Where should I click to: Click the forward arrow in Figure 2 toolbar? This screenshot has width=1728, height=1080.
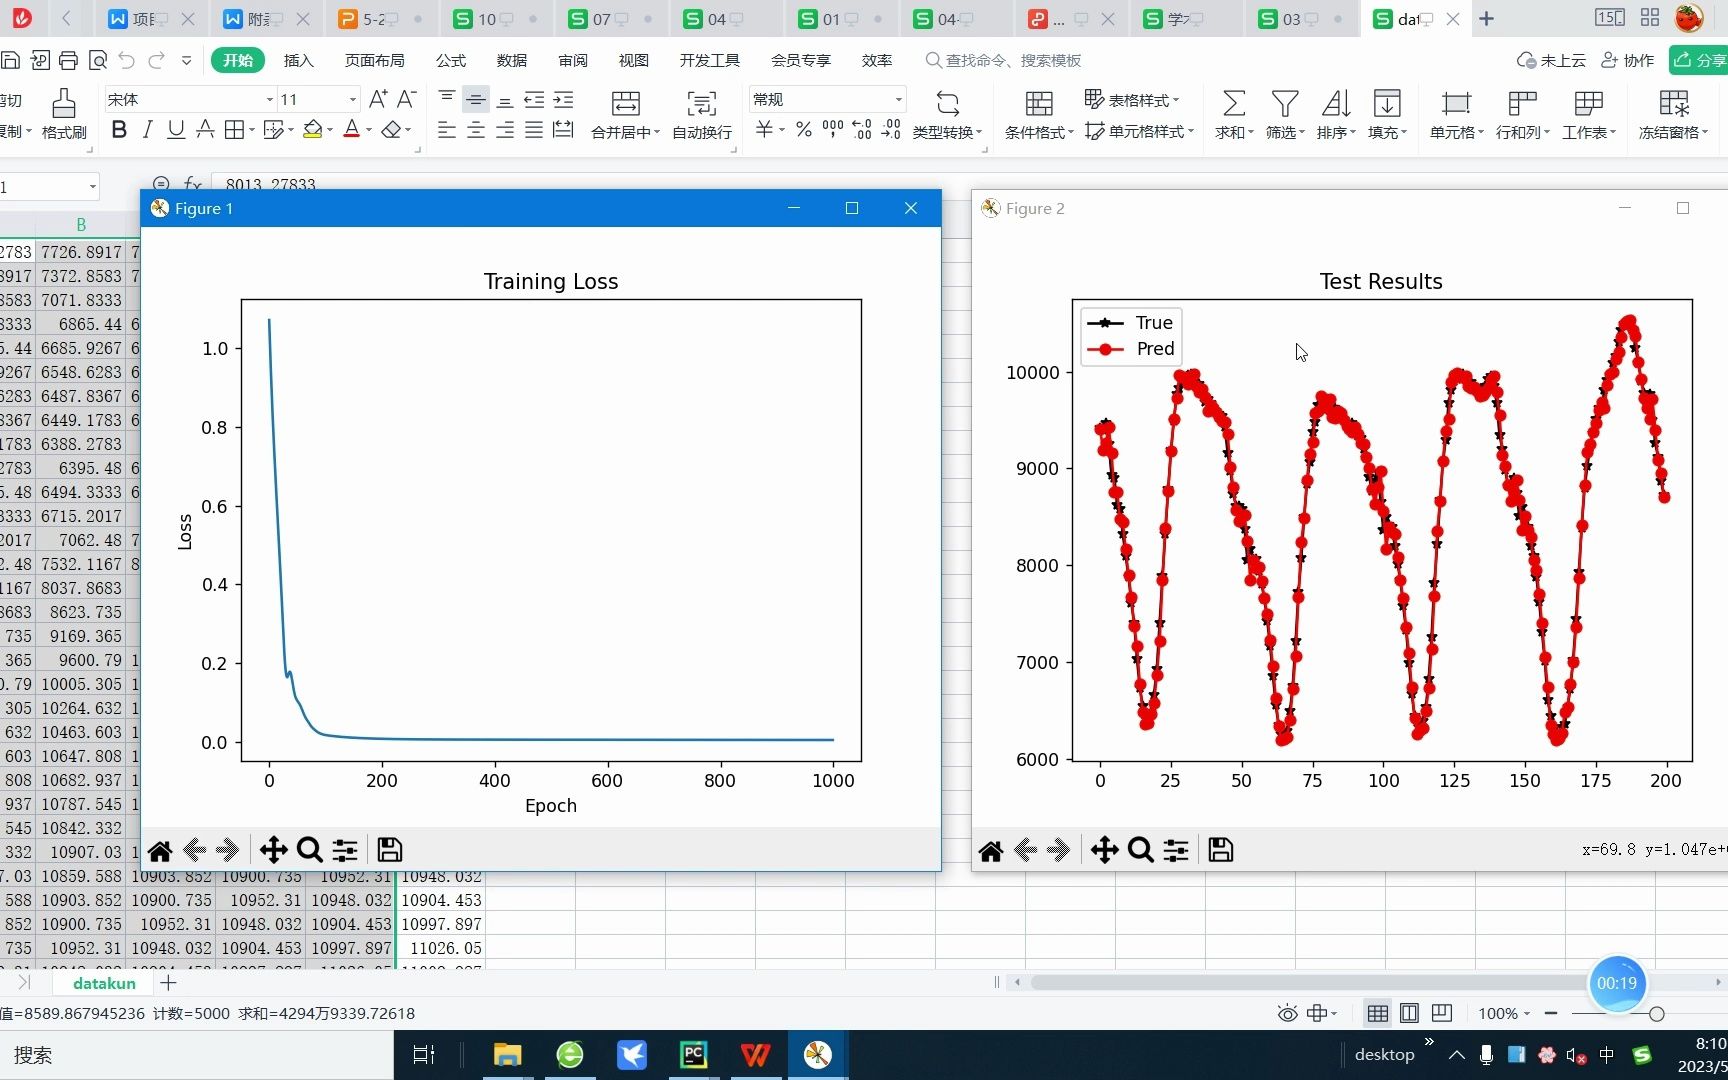(x=1058, y=851)
